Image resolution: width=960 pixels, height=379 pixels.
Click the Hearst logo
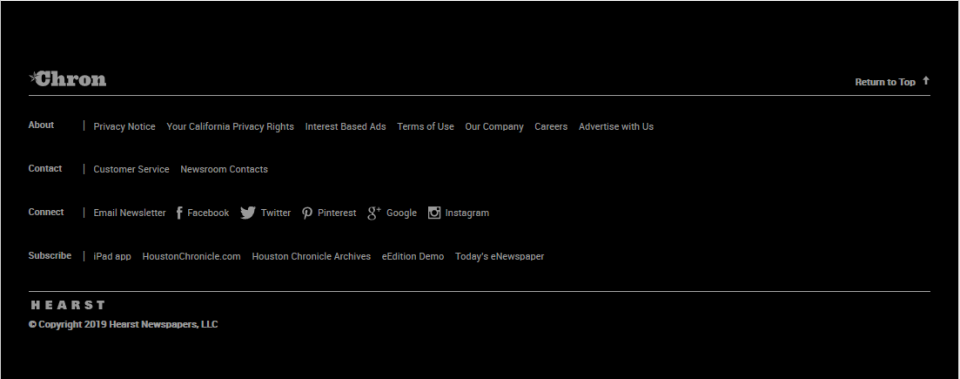68,305
